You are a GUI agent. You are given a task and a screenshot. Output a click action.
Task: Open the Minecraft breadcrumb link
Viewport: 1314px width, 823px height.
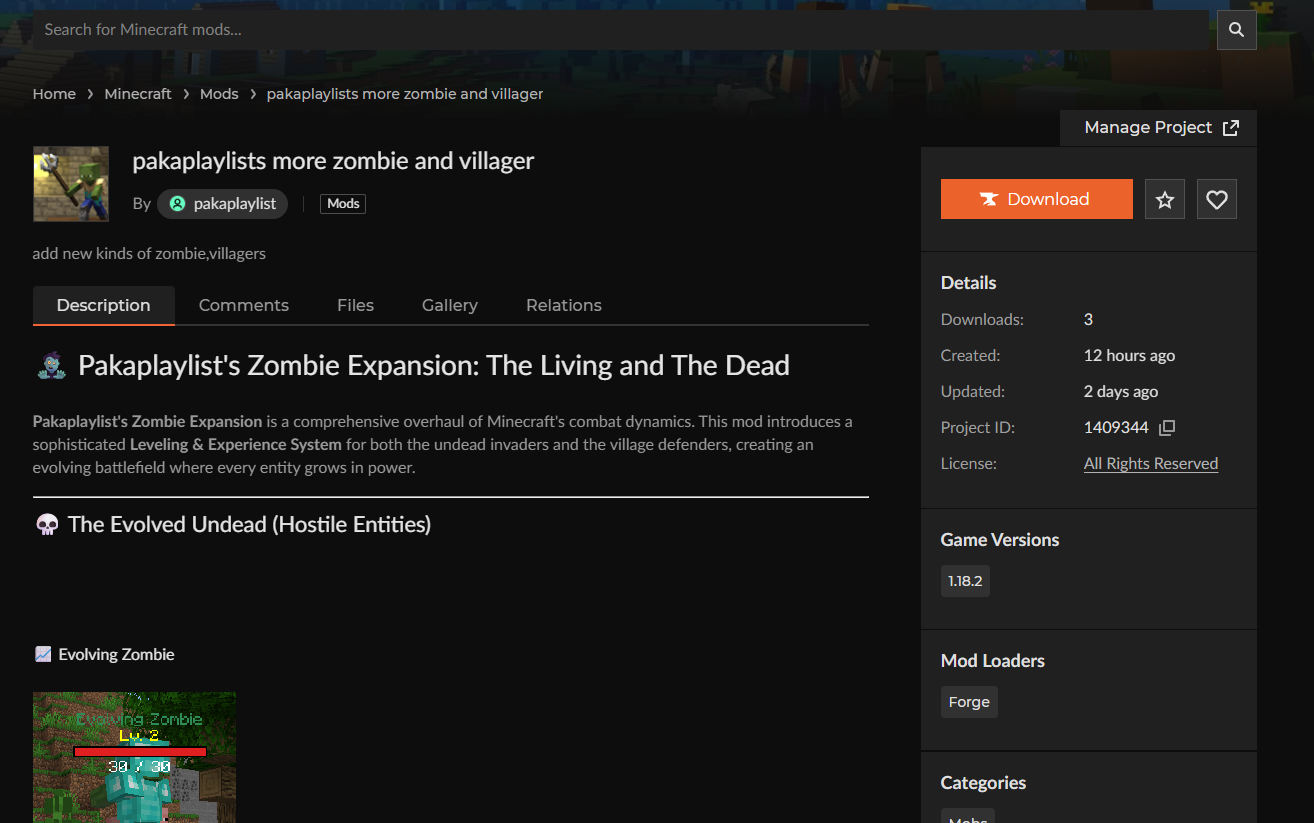[x=138, y=94]
